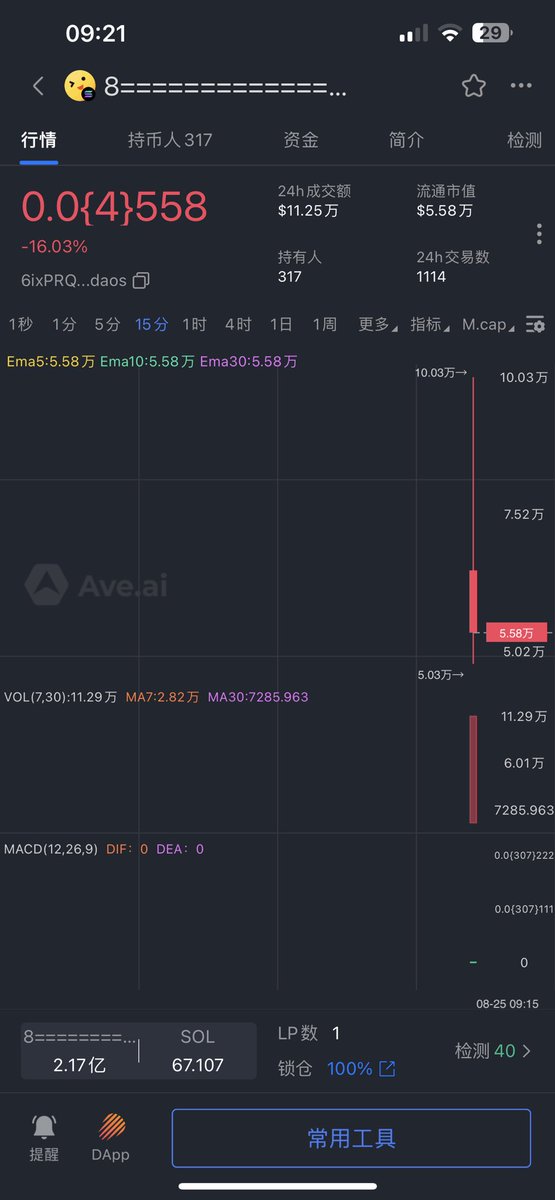The image size is (555, 1200).
Task: Expand the M.cap display dropdown
Action: point(489,324)
